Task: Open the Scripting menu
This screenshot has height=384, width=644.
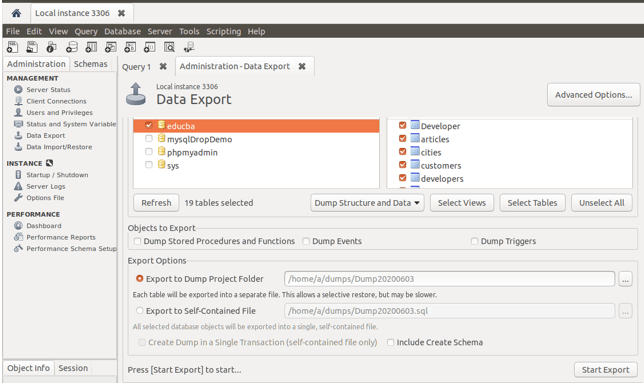Action: pyautogui.click(x=224, y=32)
